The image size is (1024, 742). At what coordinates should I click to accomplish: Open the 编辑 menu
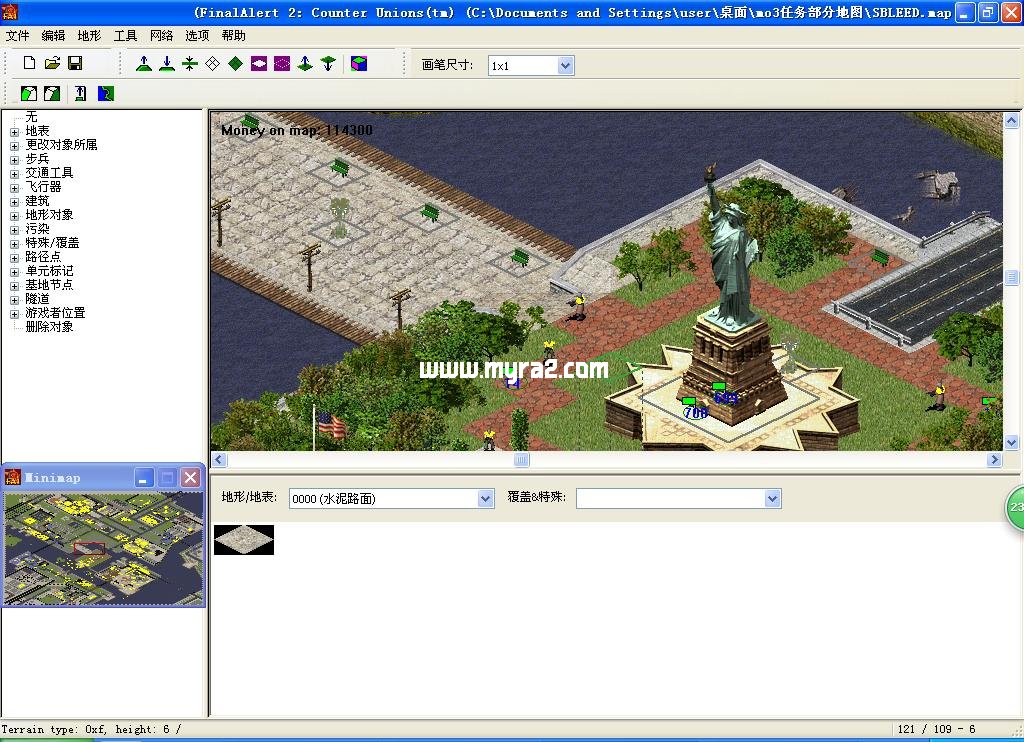point(54,35)
